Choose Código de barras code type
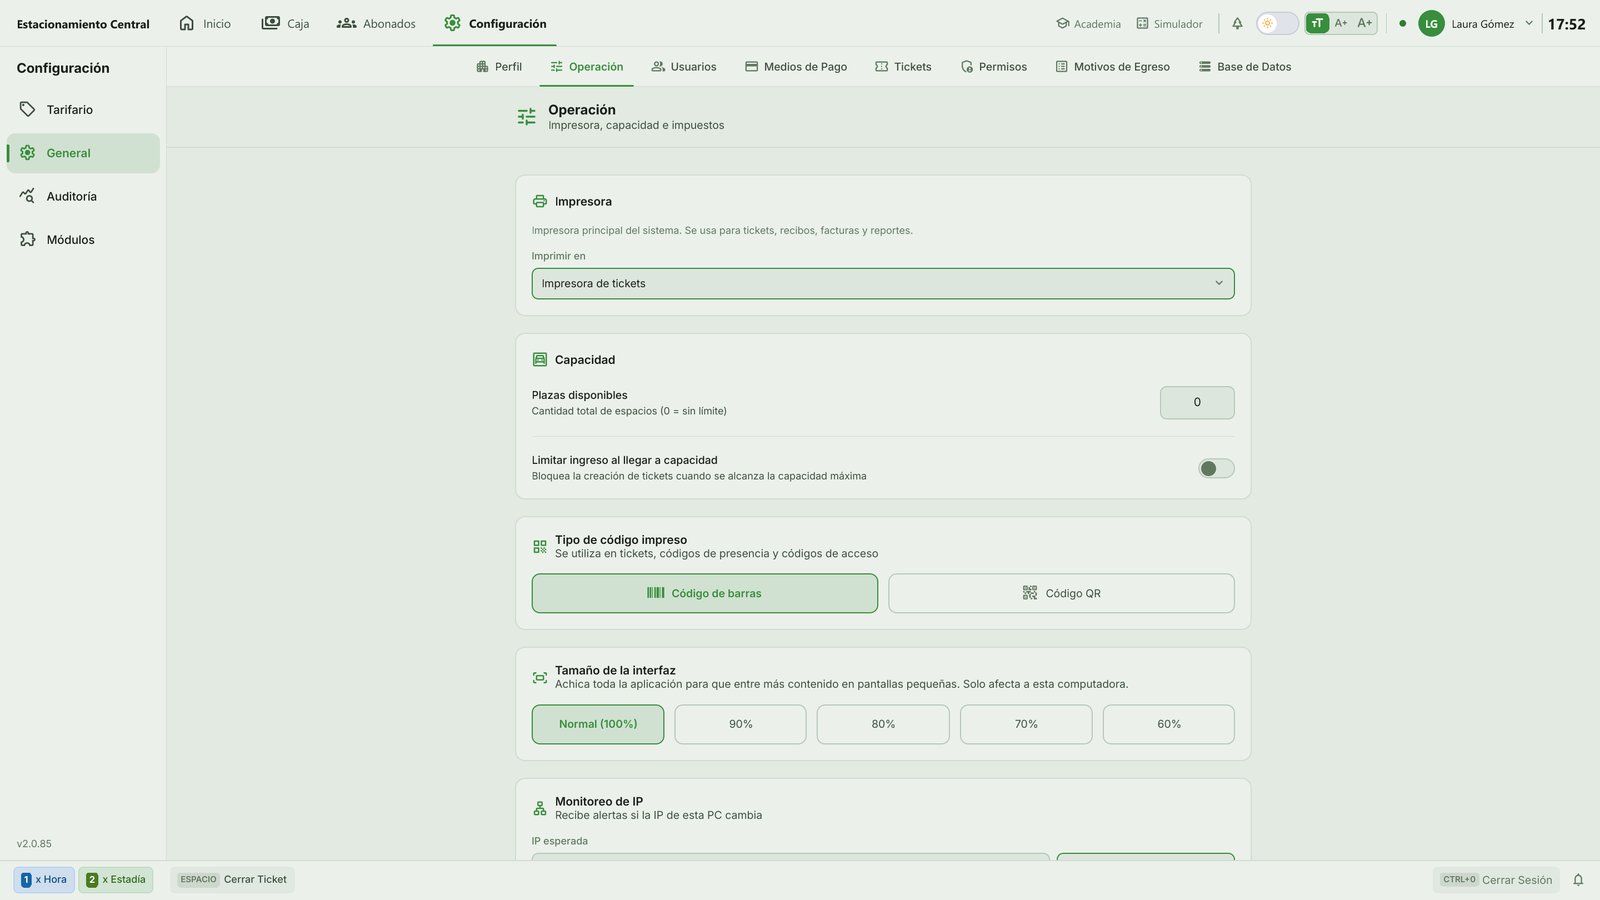The image size is (1600, 900). pyautogui.click(x=705, y=593)
